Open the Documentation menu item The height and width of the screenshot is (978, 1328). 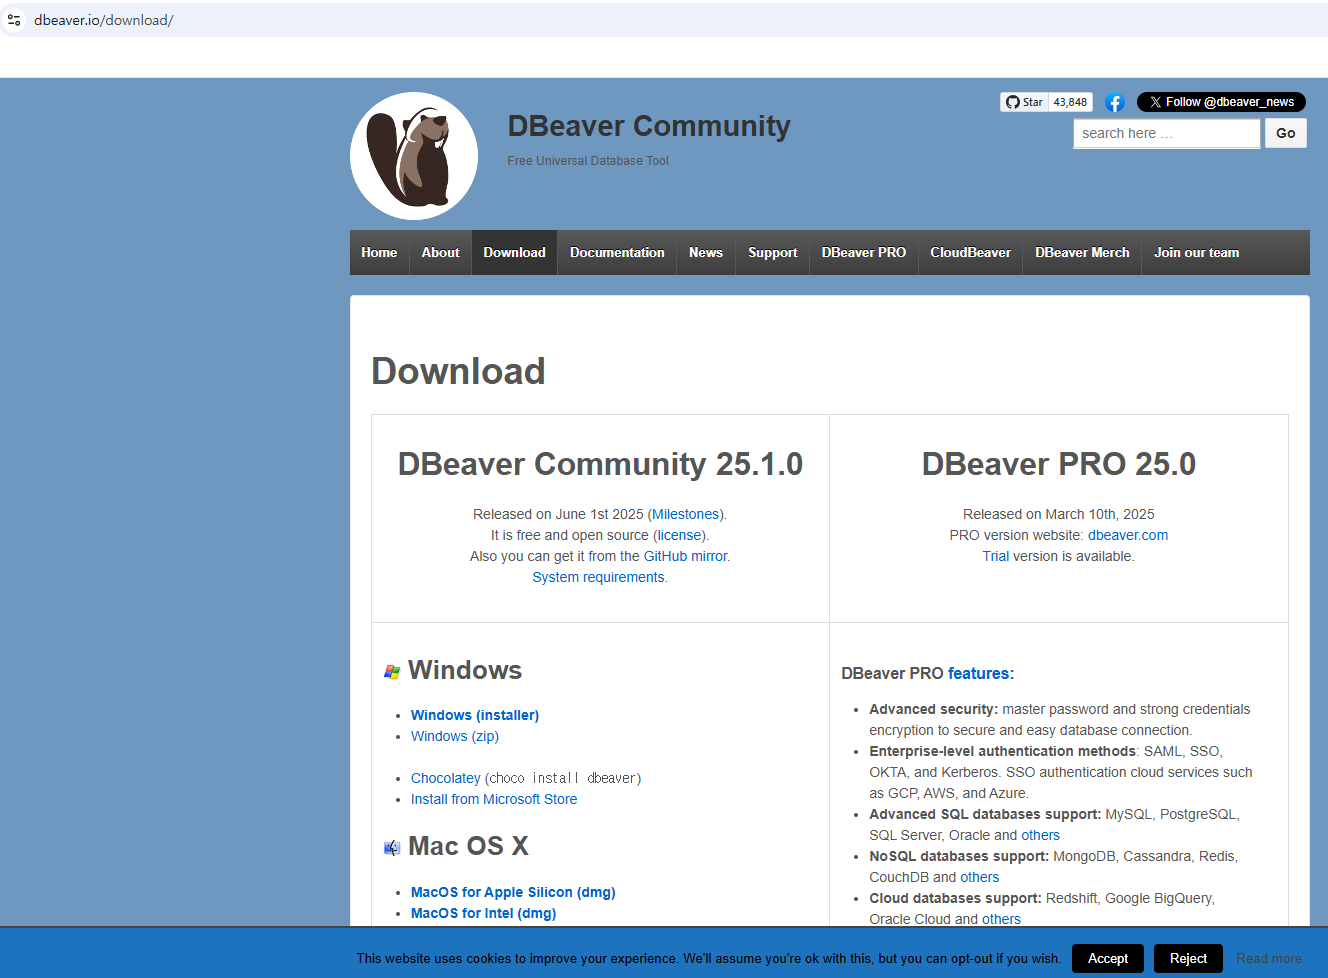pos(617,252)
